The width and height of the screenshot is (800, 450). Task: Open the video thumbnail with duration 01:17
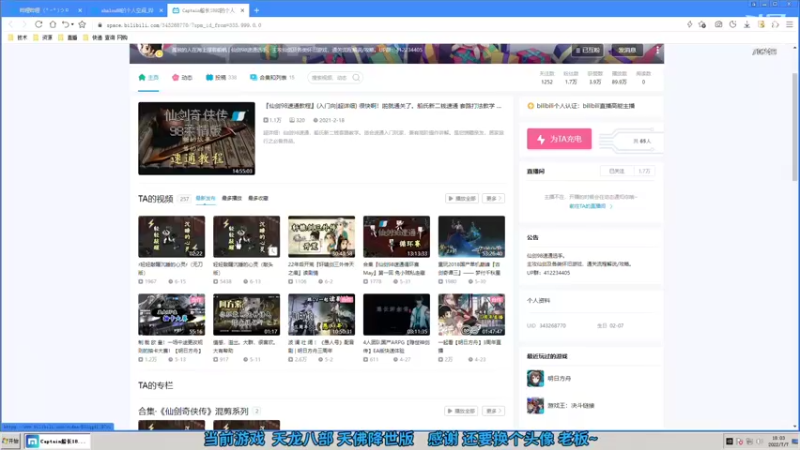tap(246, 314)
